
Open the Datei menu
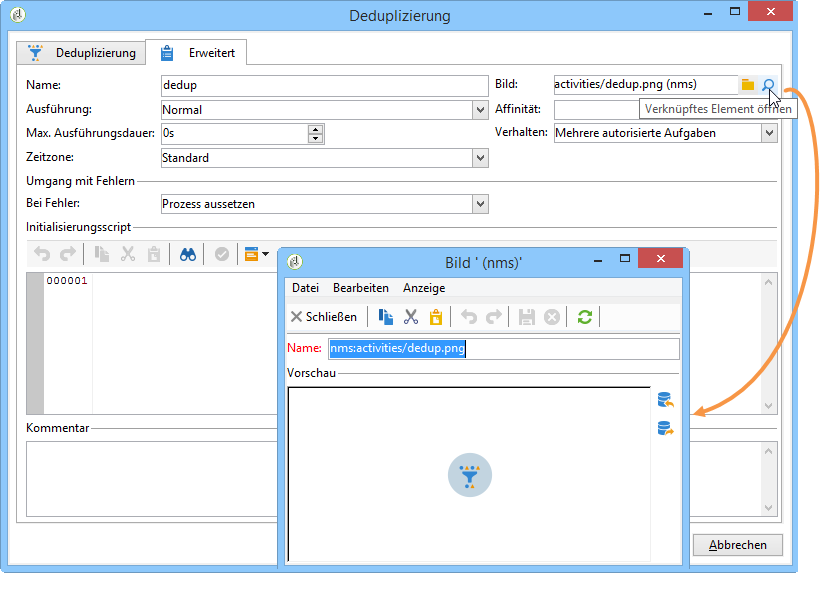pos(305,288)
